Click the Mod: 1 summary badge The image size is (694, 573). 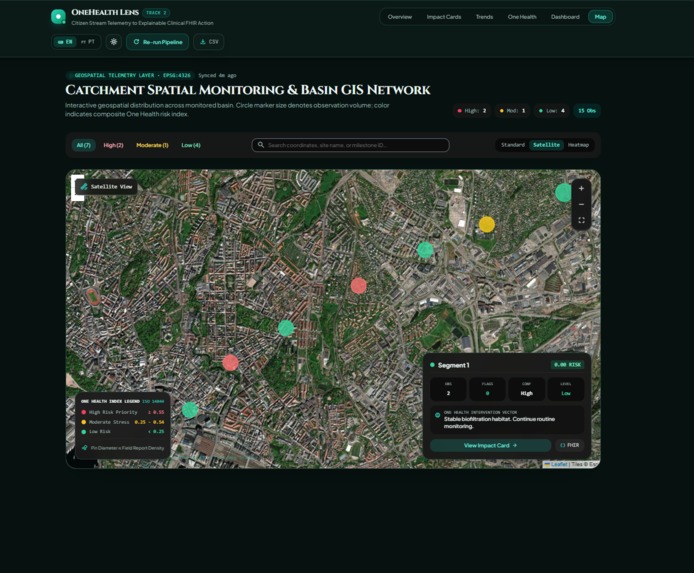[512, 111]
